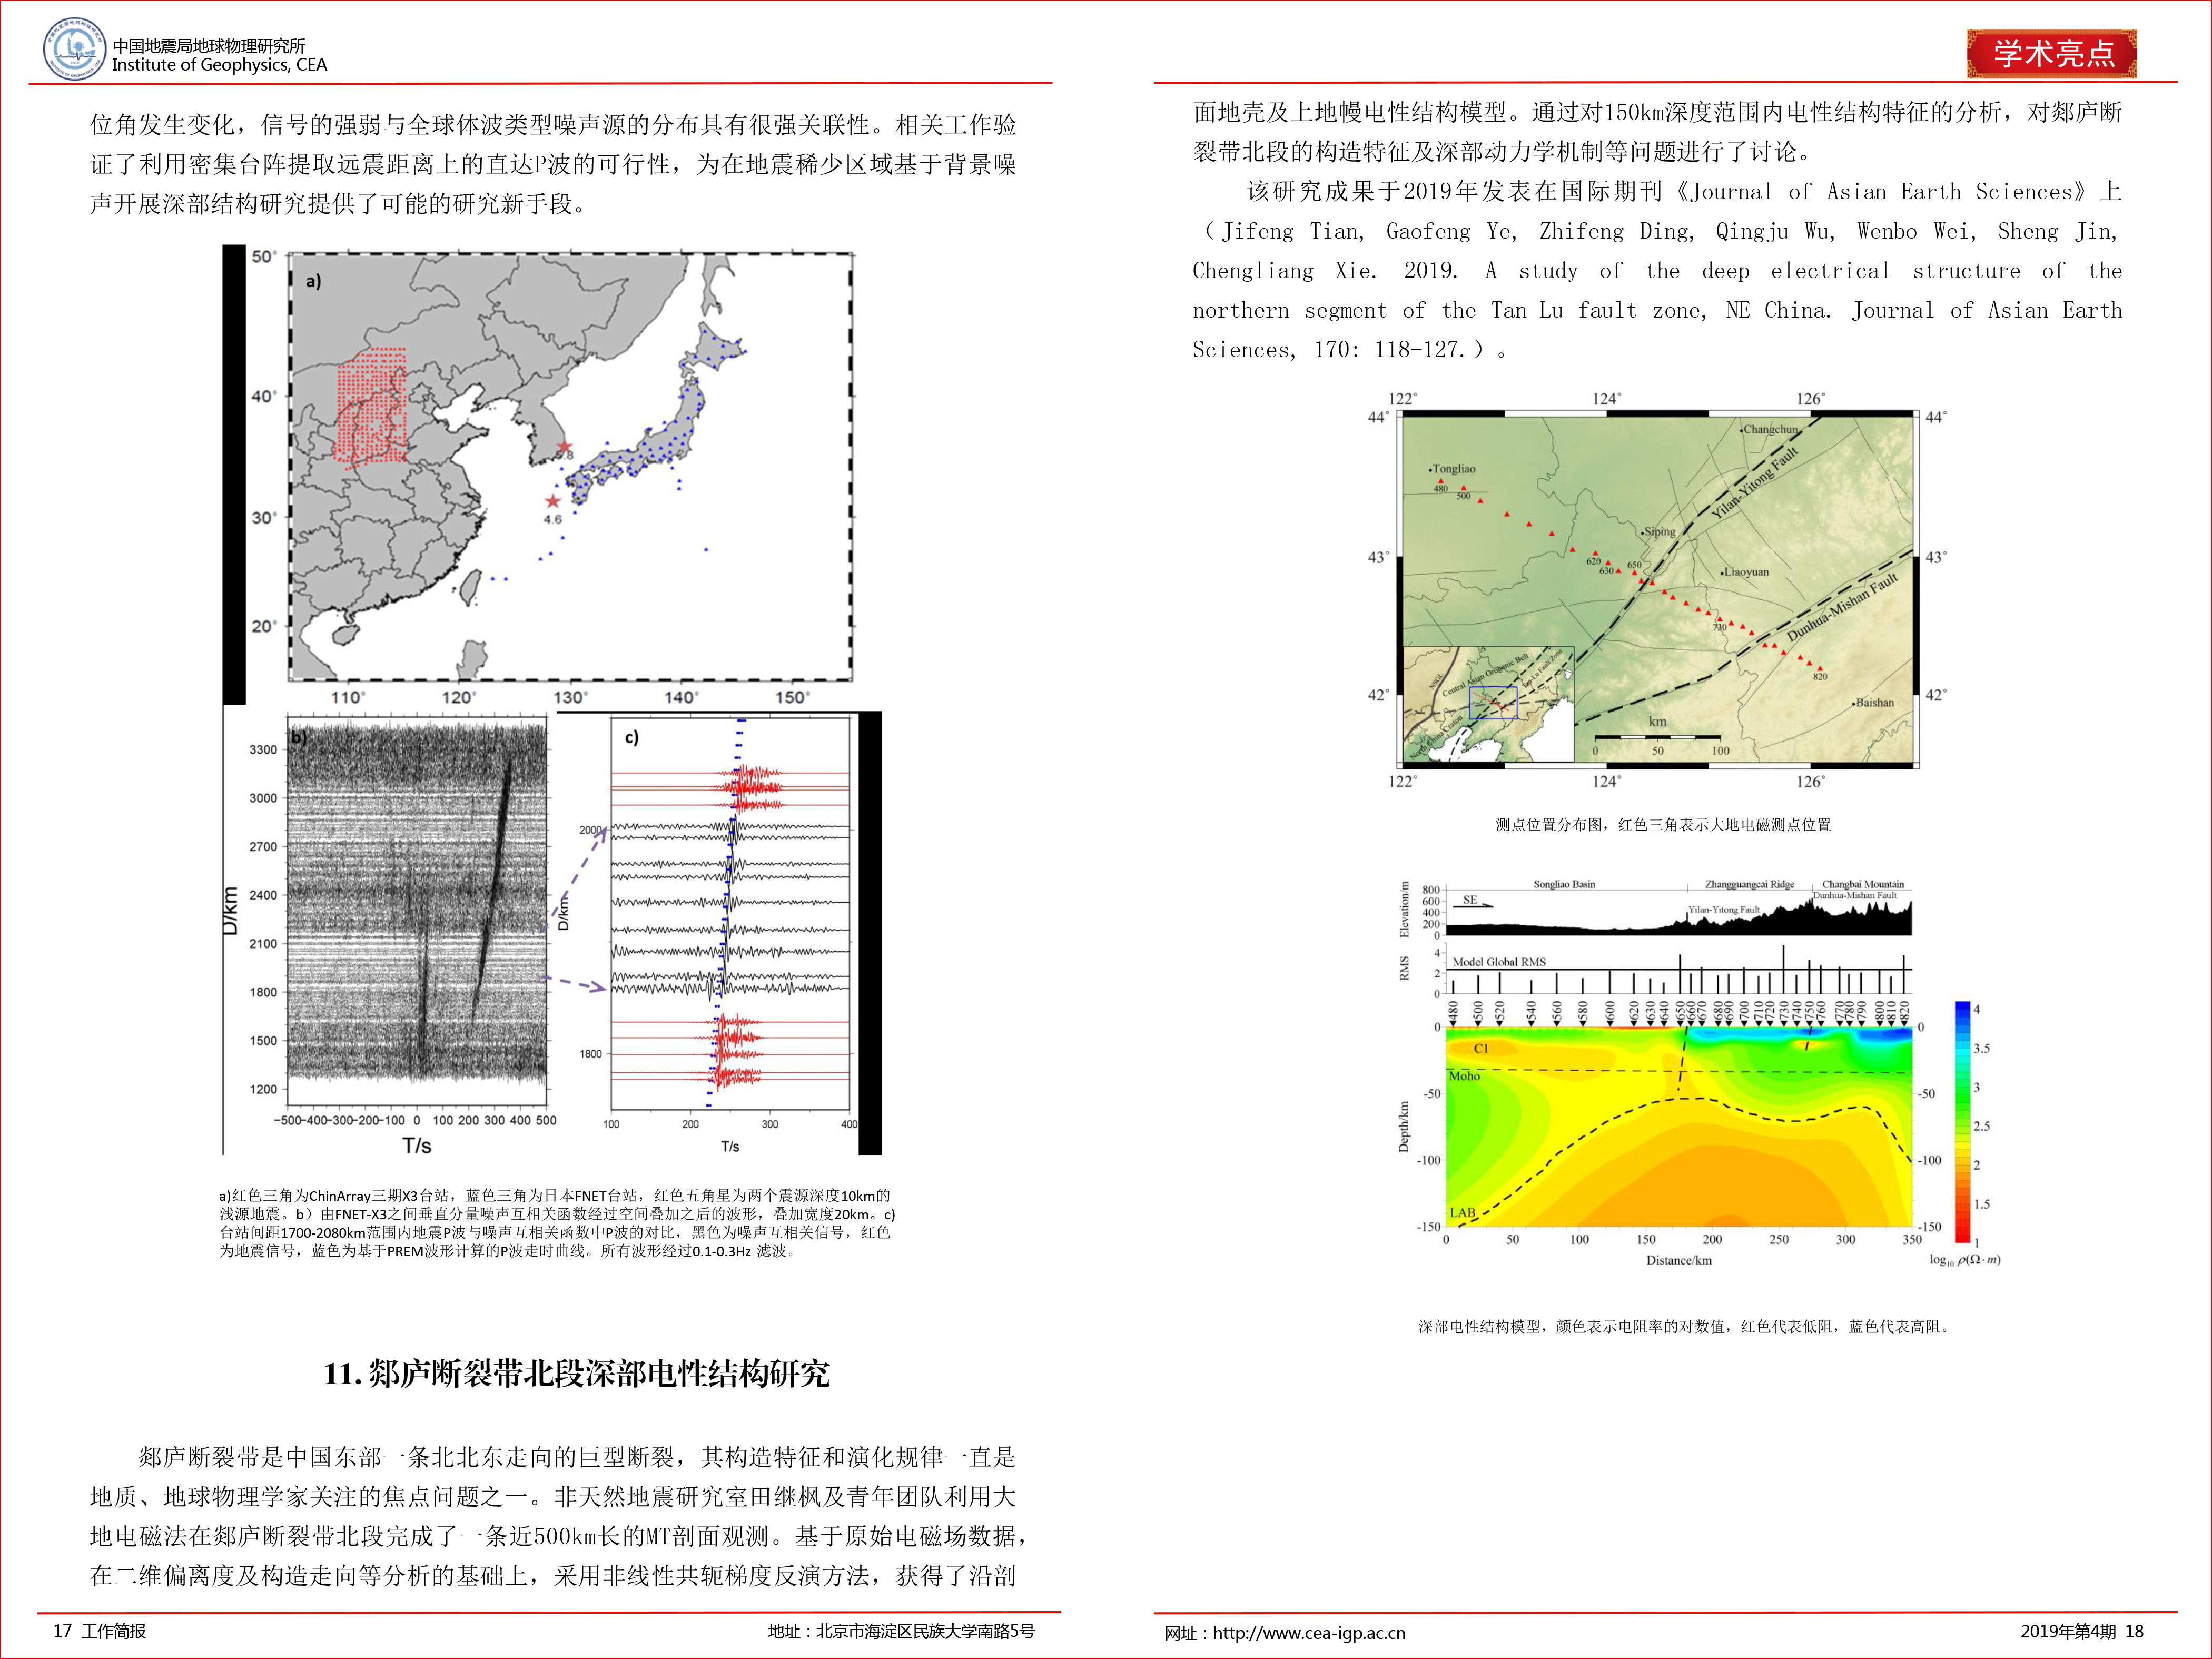
Task: Click the Dunhua-Mishan Fault label on the map
Action: pos(1842,607)
